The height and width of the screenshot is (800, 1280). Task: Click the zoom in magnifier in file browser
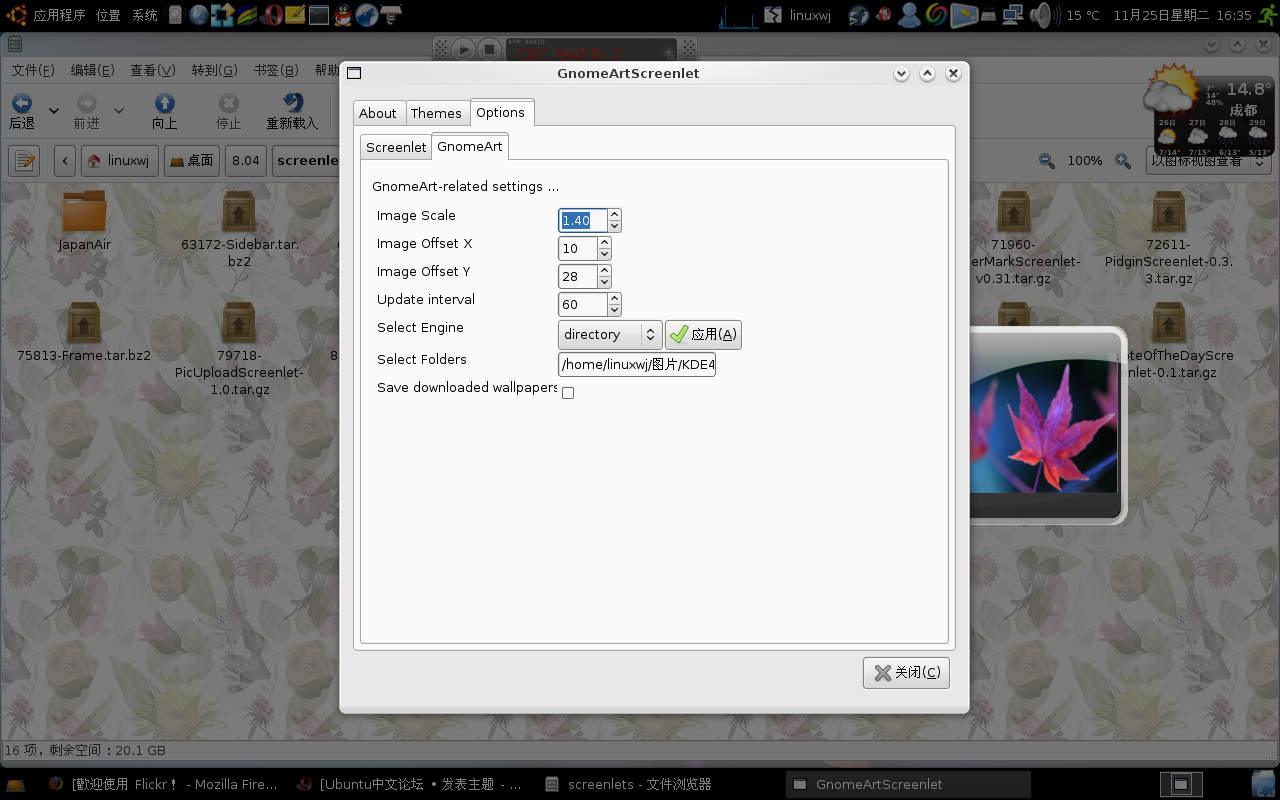click(1123, 160)
